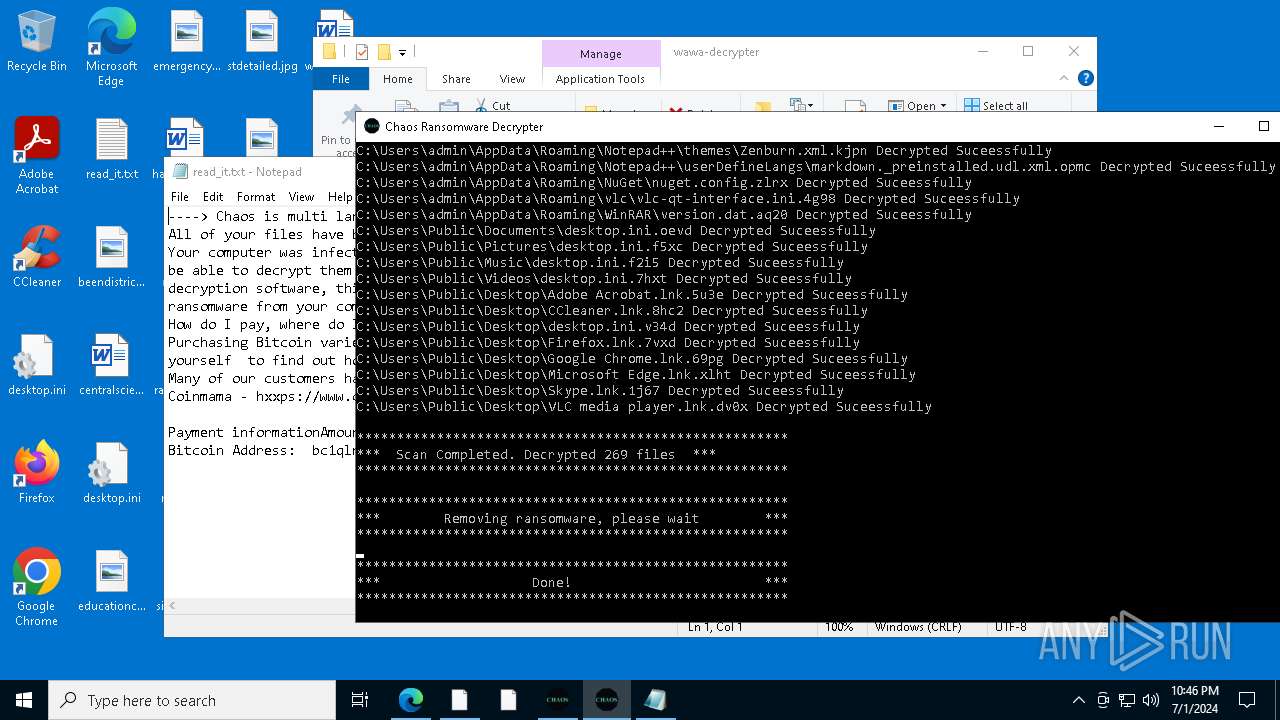Switch to the View tab in Explorer
1280x720 pixels.
(512, 79)
